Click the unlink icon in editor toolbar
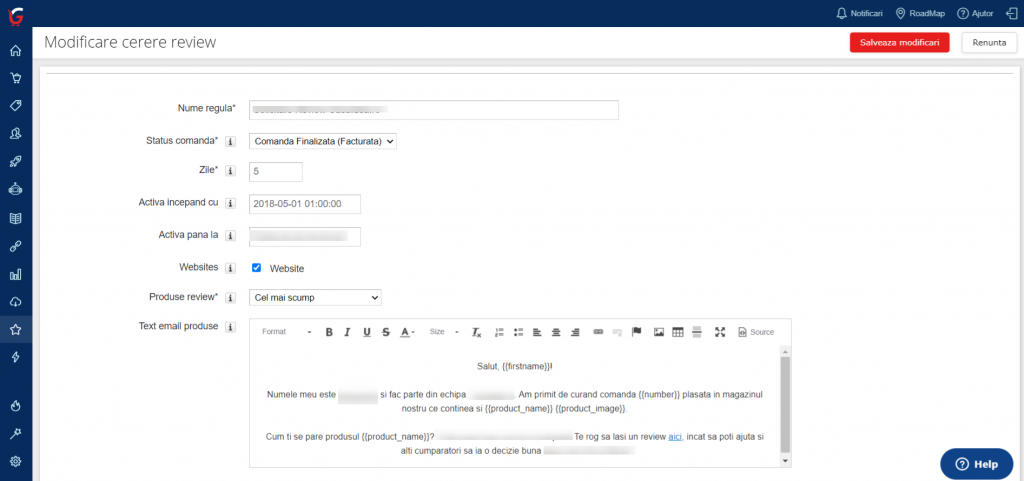The width and height of the screenshot is (1024, 481). tap(617, 332)
